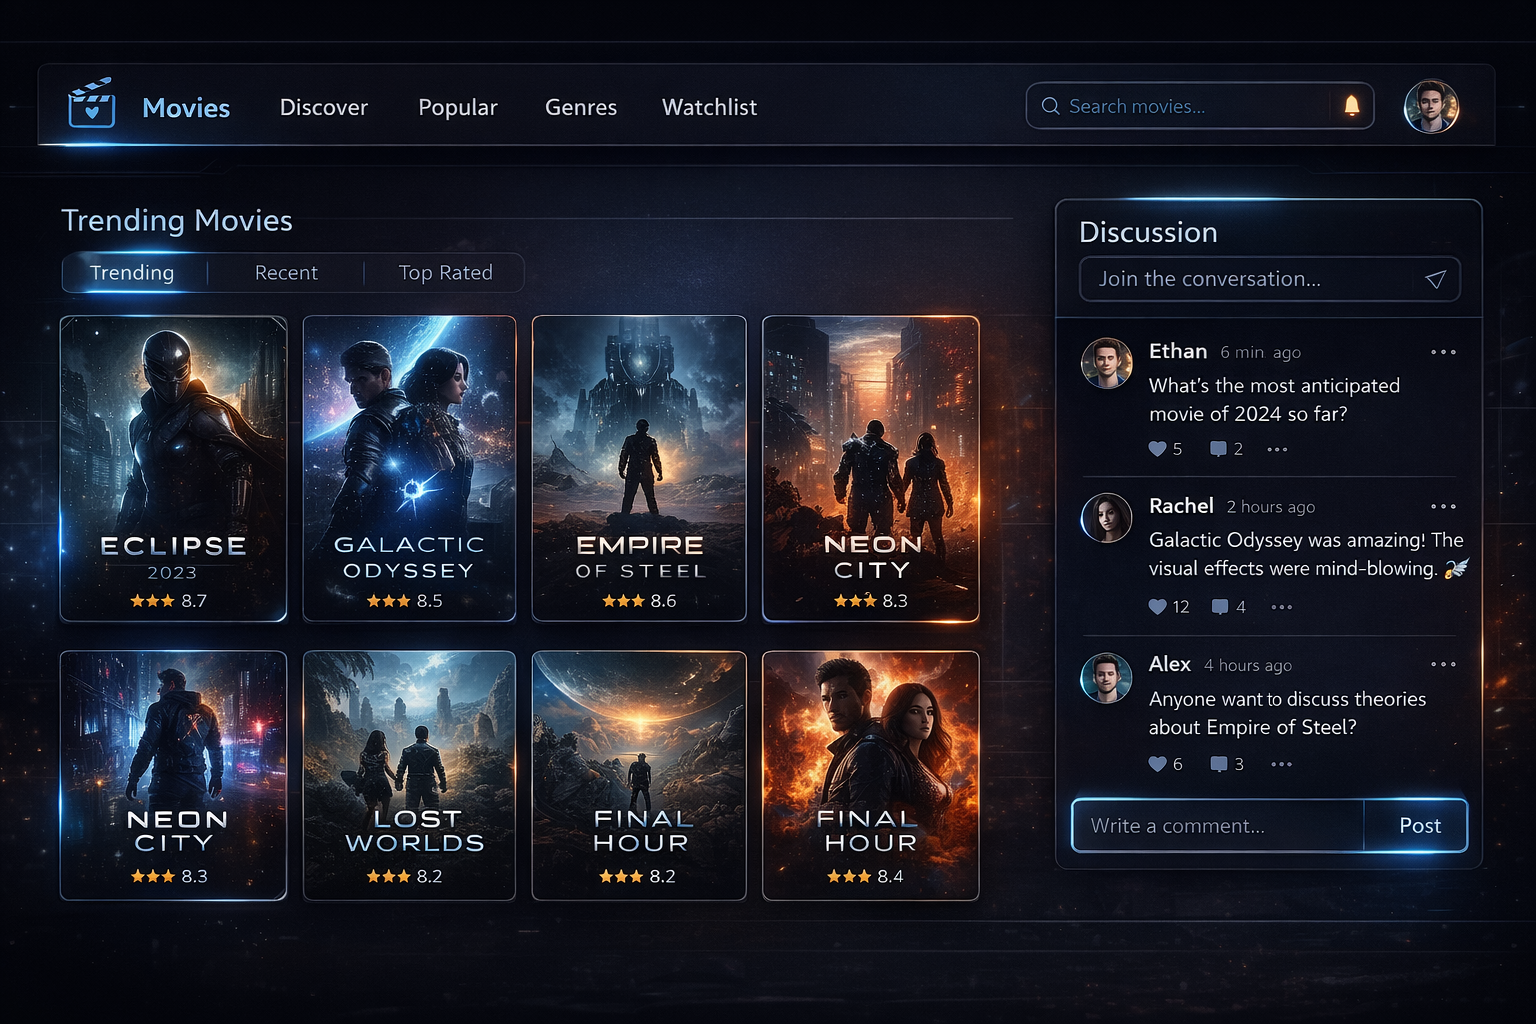This screenshot has height=1024, width=1536.
Task: Open the options menu on Ethan's comment
Action: [1443, 352]
